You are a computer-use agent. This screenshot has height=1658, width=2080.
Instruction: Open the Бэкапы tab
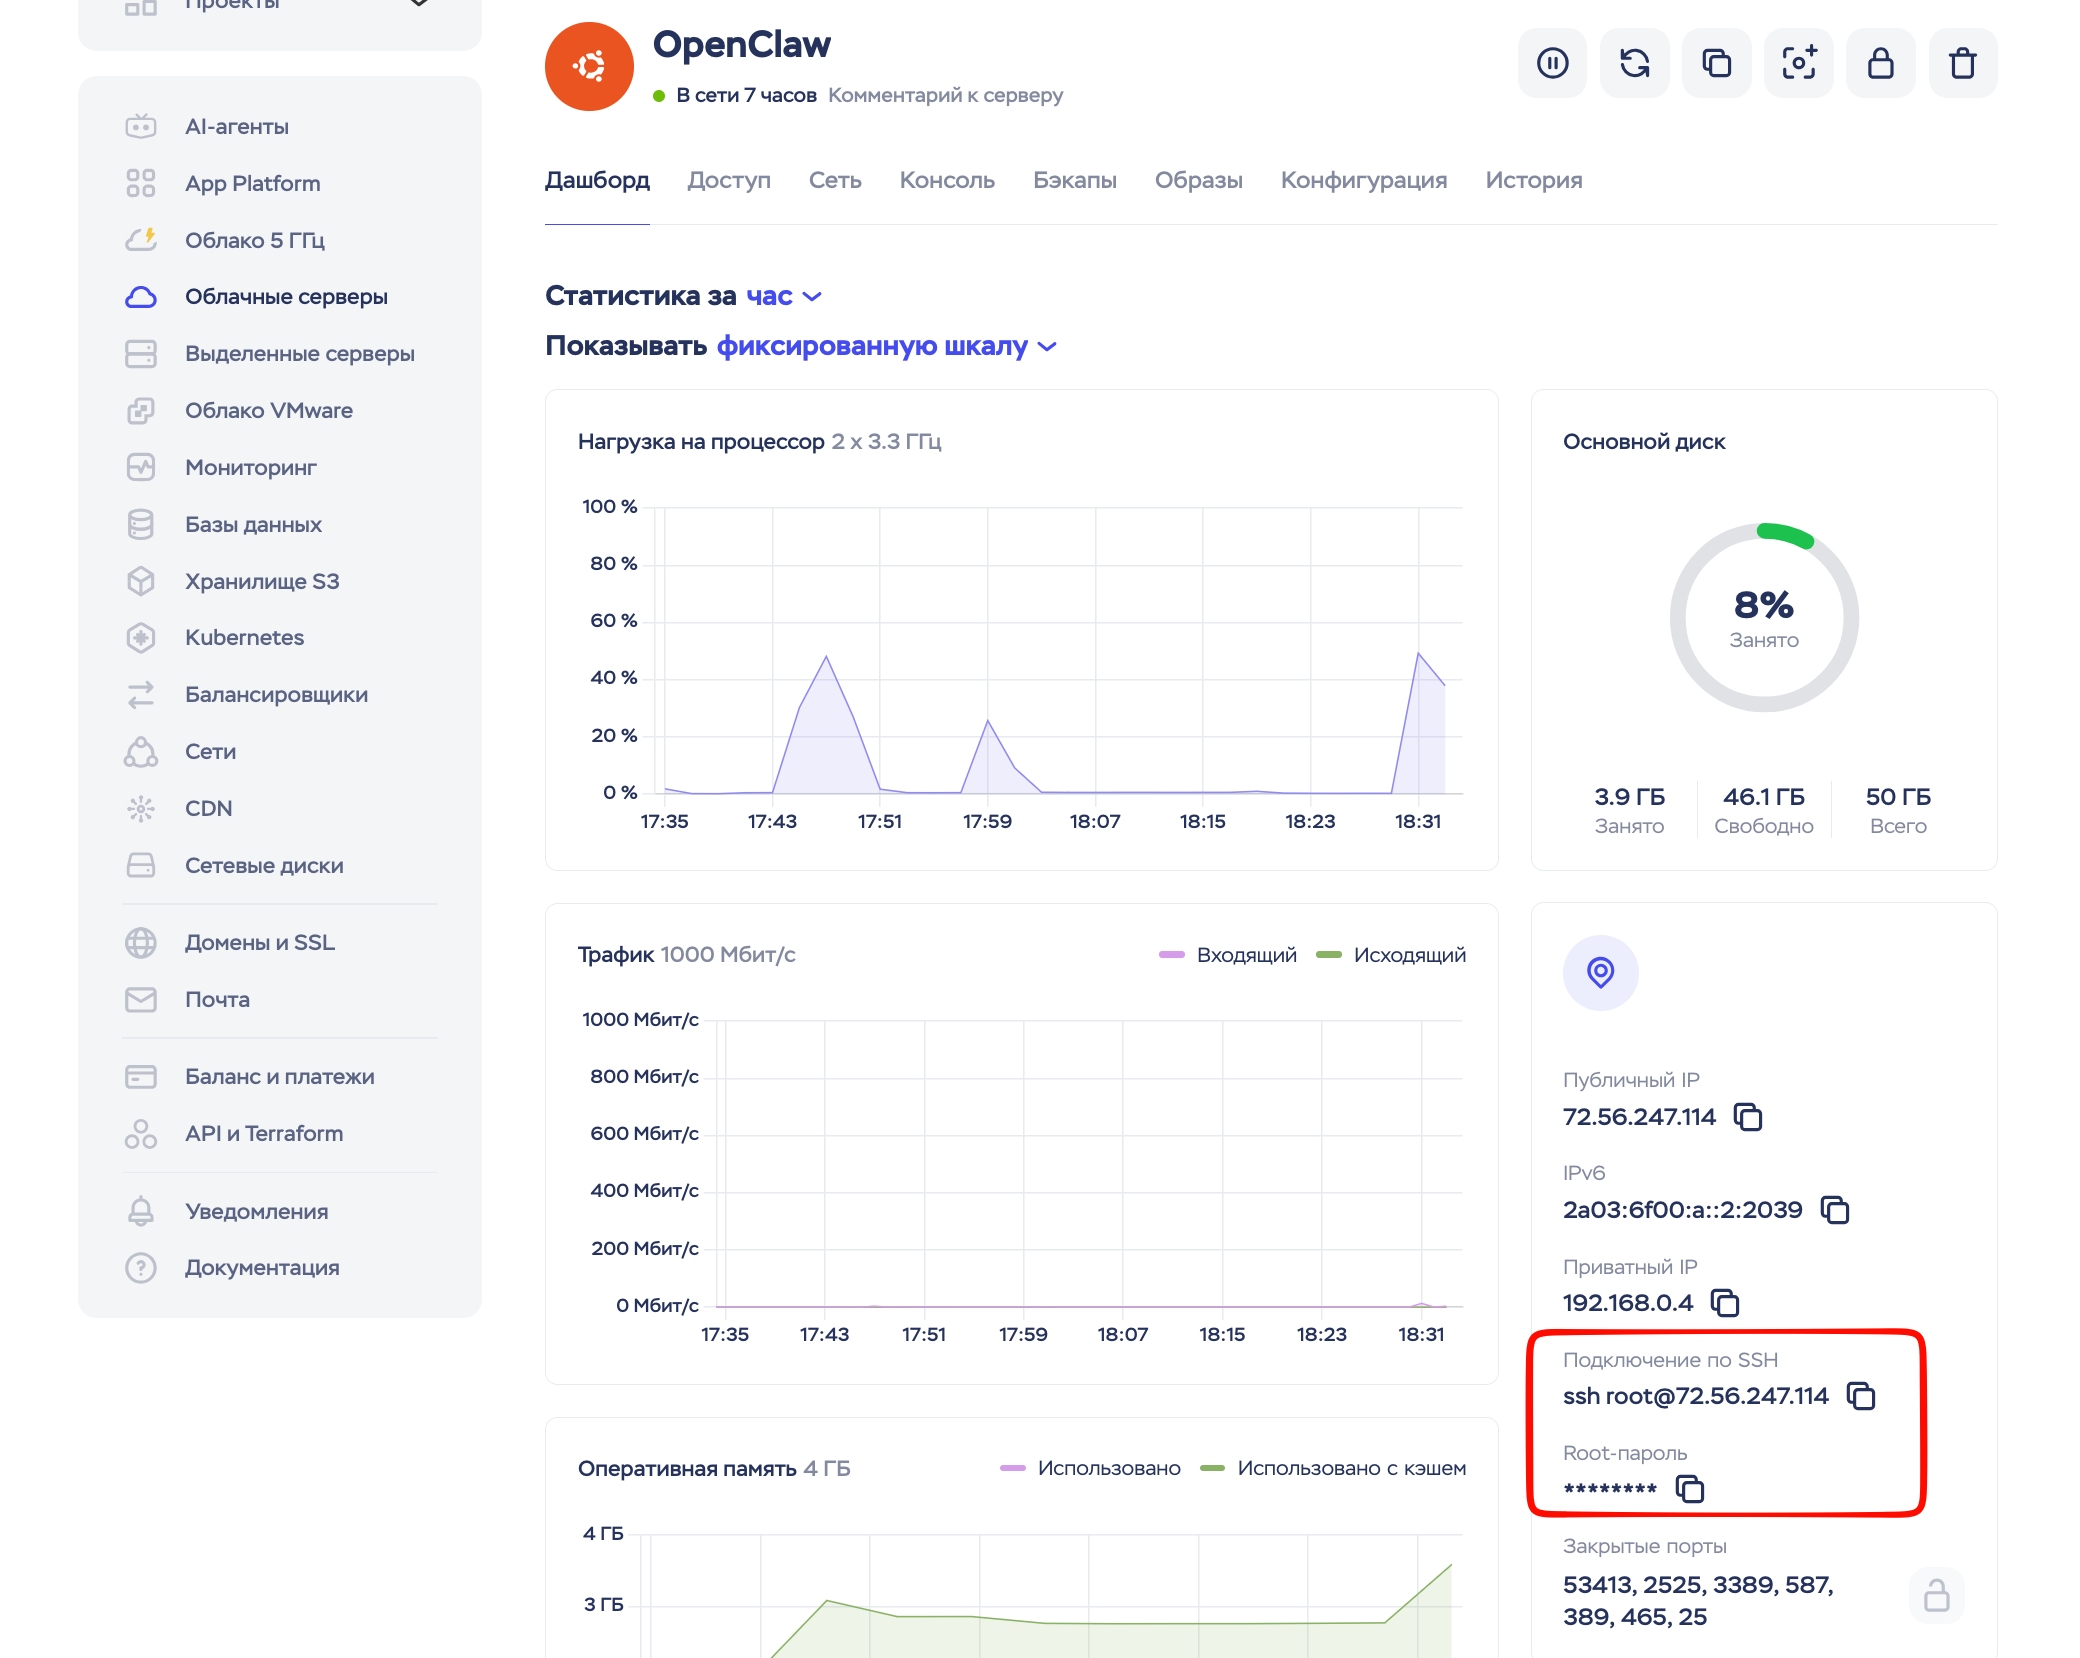pyautogui.click(x=1075, y=181)
